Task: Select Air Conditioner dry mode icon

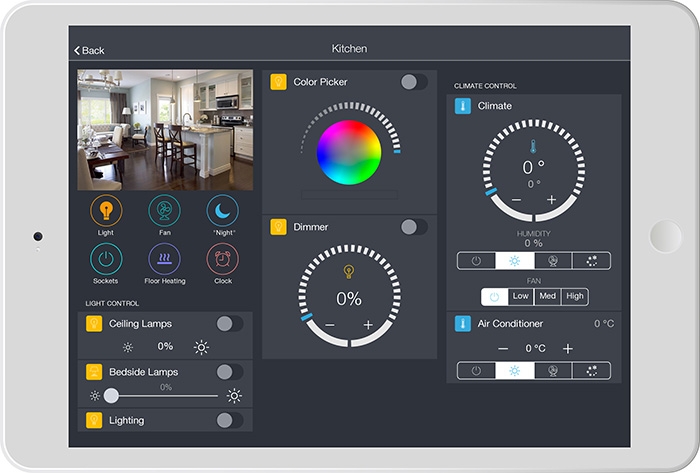Action: tap(592, 371)
